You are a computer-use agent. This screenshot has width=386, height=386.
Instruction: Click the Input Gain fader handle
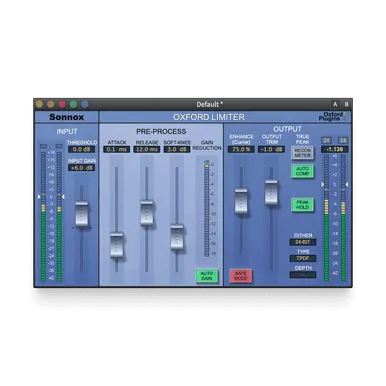click(x=82, y=214)
